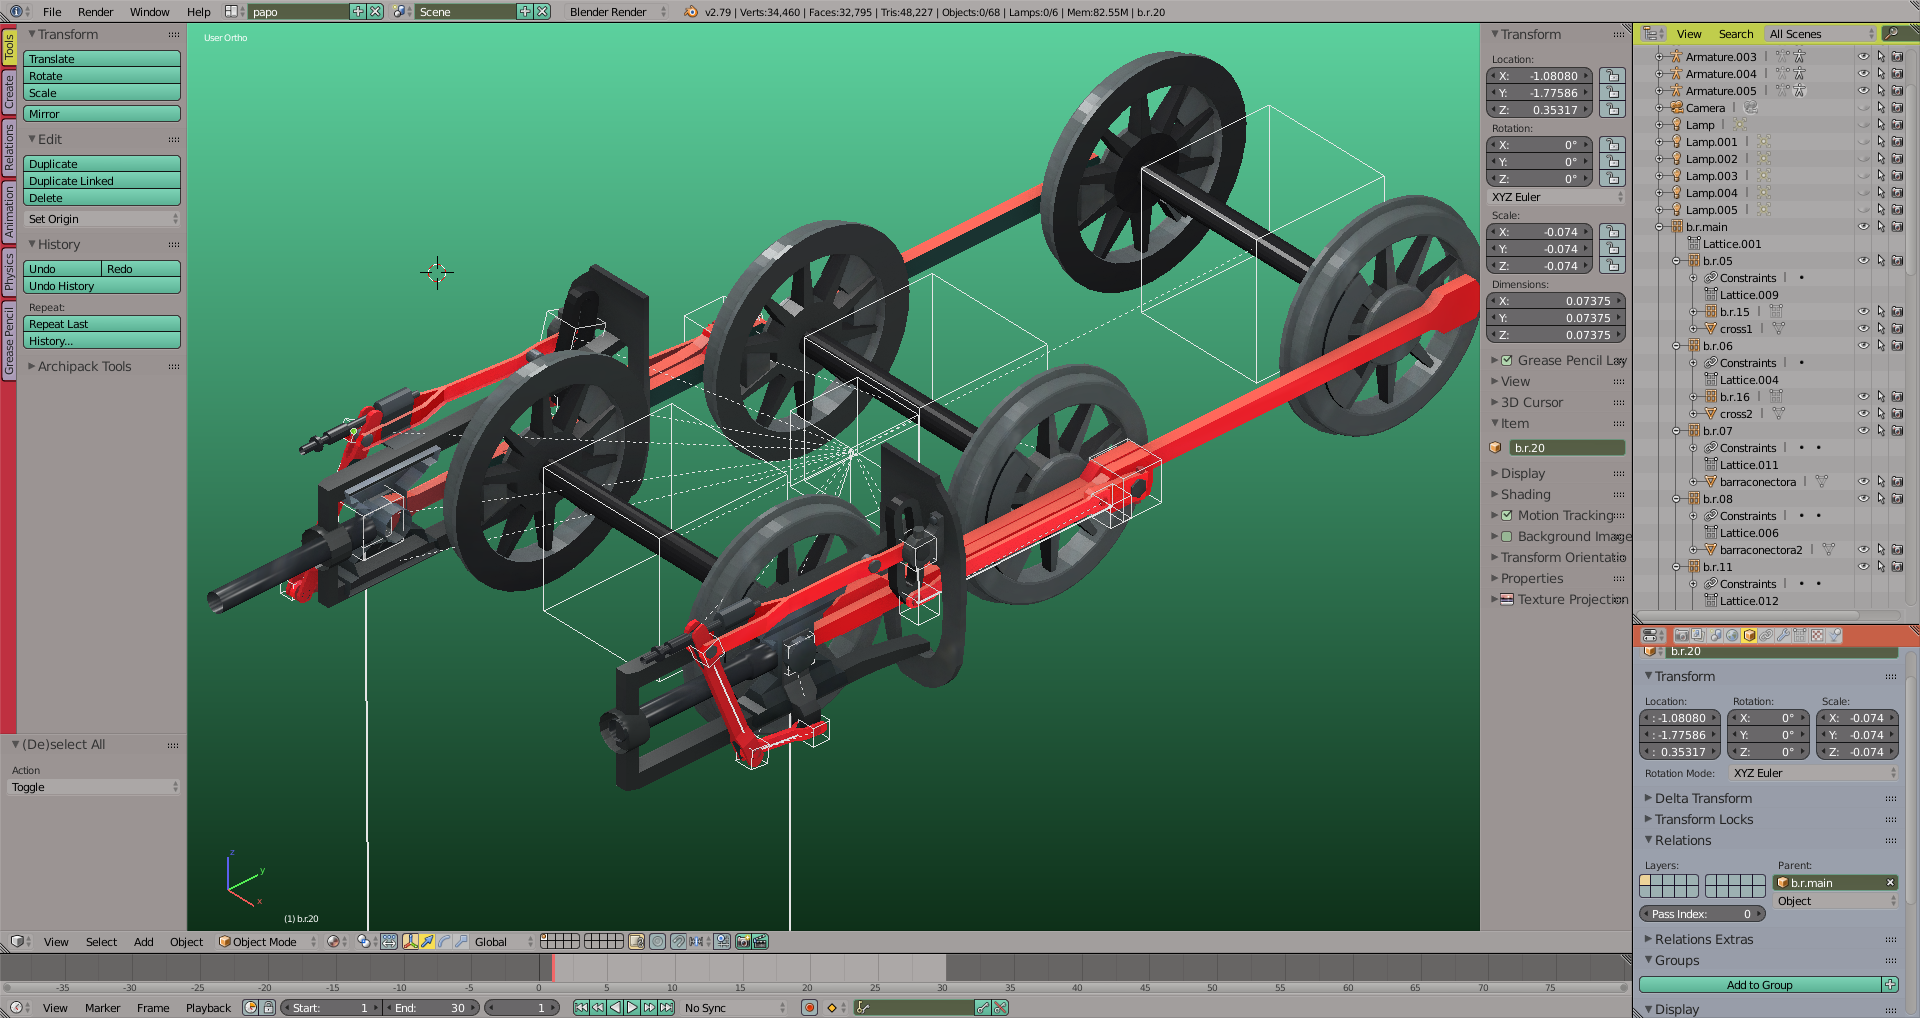Viewport: 1920px width, 1018px height.
Task: Lock the X location in the N panel
Action: click(x=1612, y=76)
